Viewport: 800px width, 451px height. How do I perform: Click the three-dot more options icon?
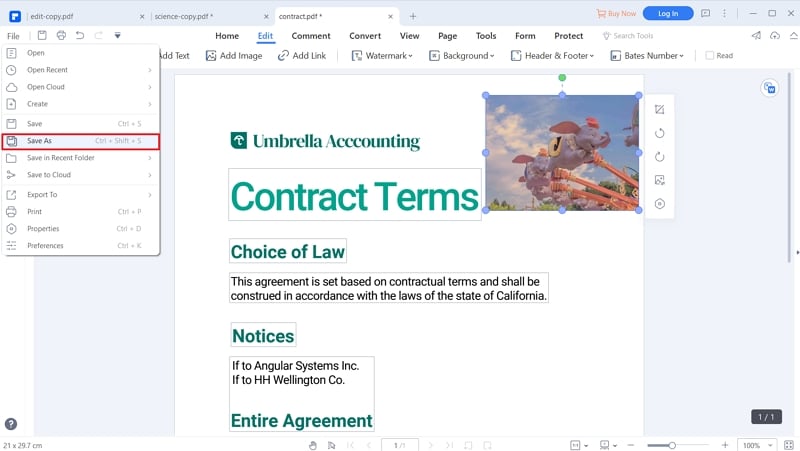tap(724, 13)
